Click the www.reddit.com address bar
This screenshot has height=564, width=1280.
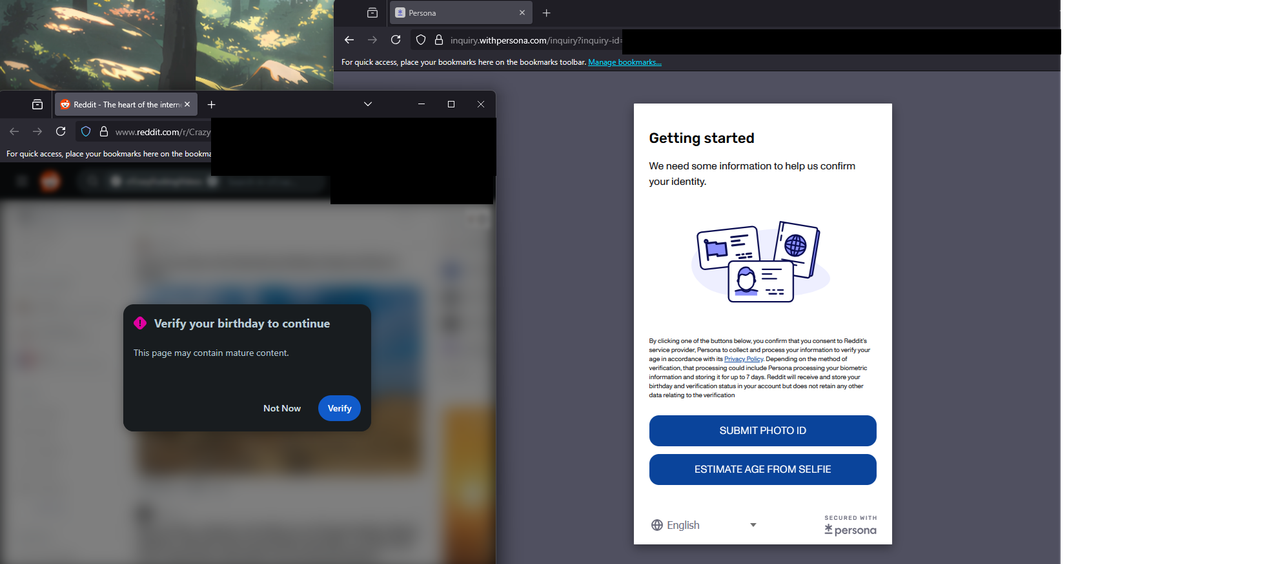[163, 132]
